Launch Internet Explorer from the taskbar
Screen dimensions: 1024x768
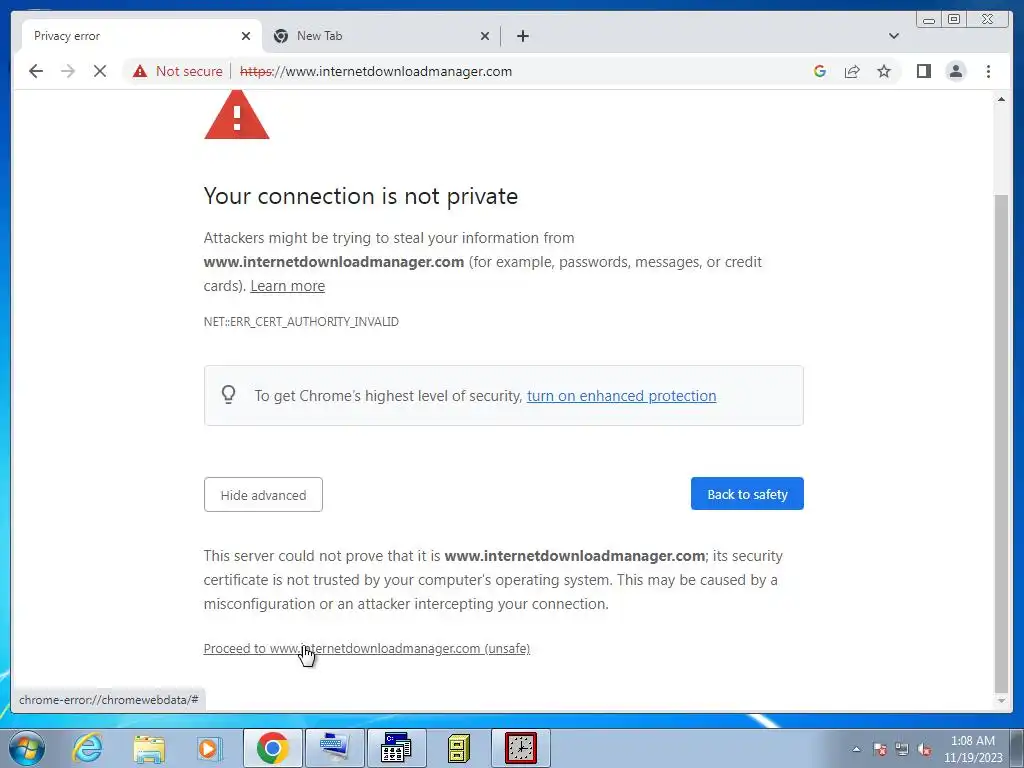tap(88, 748)
